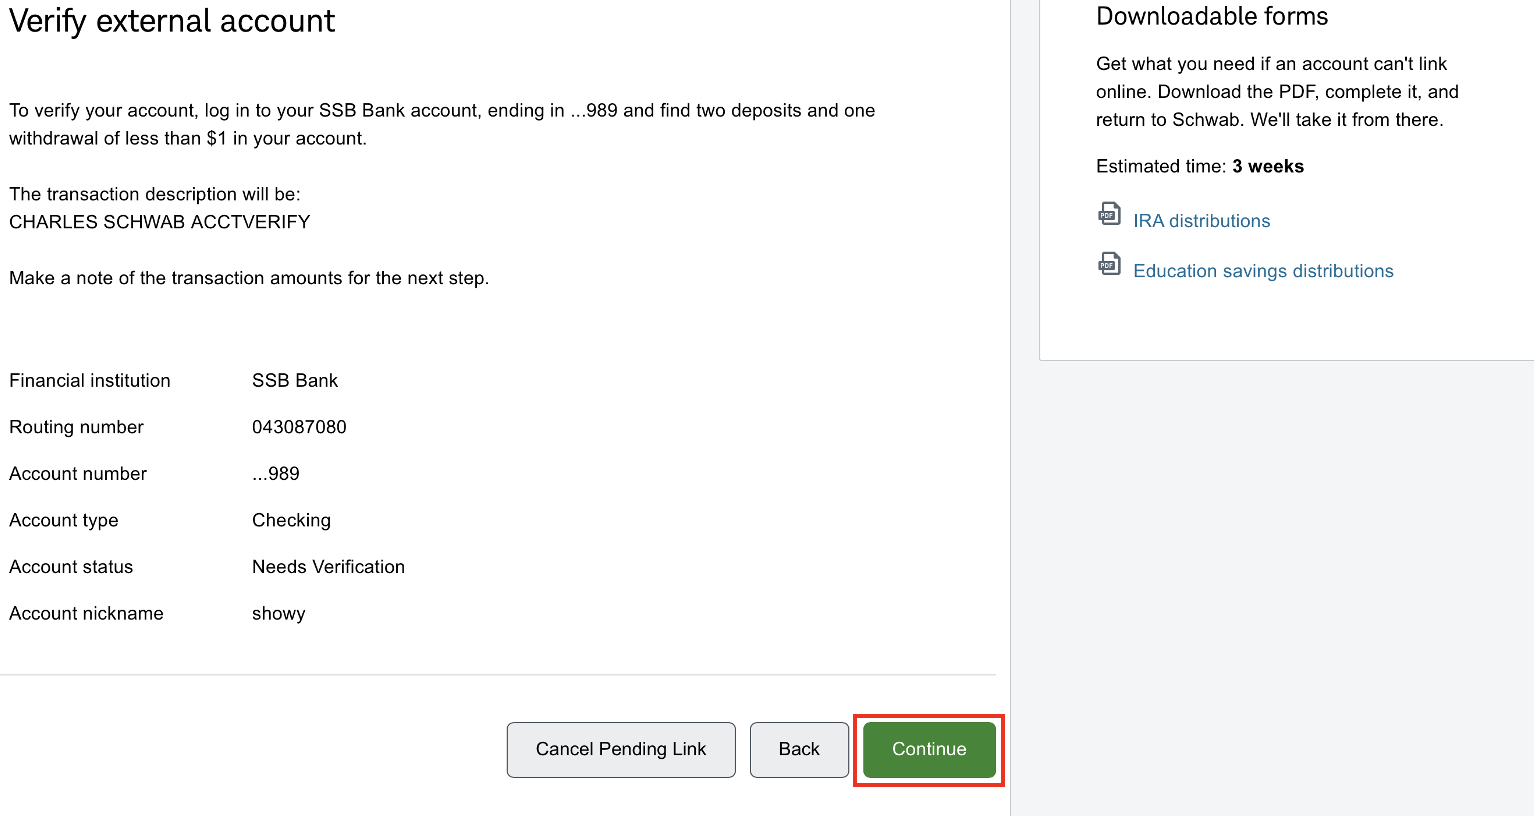Click the PDF icon beside IRA distributions
Viewport: 1534px width, 816px height.
tap(1109, 214)
